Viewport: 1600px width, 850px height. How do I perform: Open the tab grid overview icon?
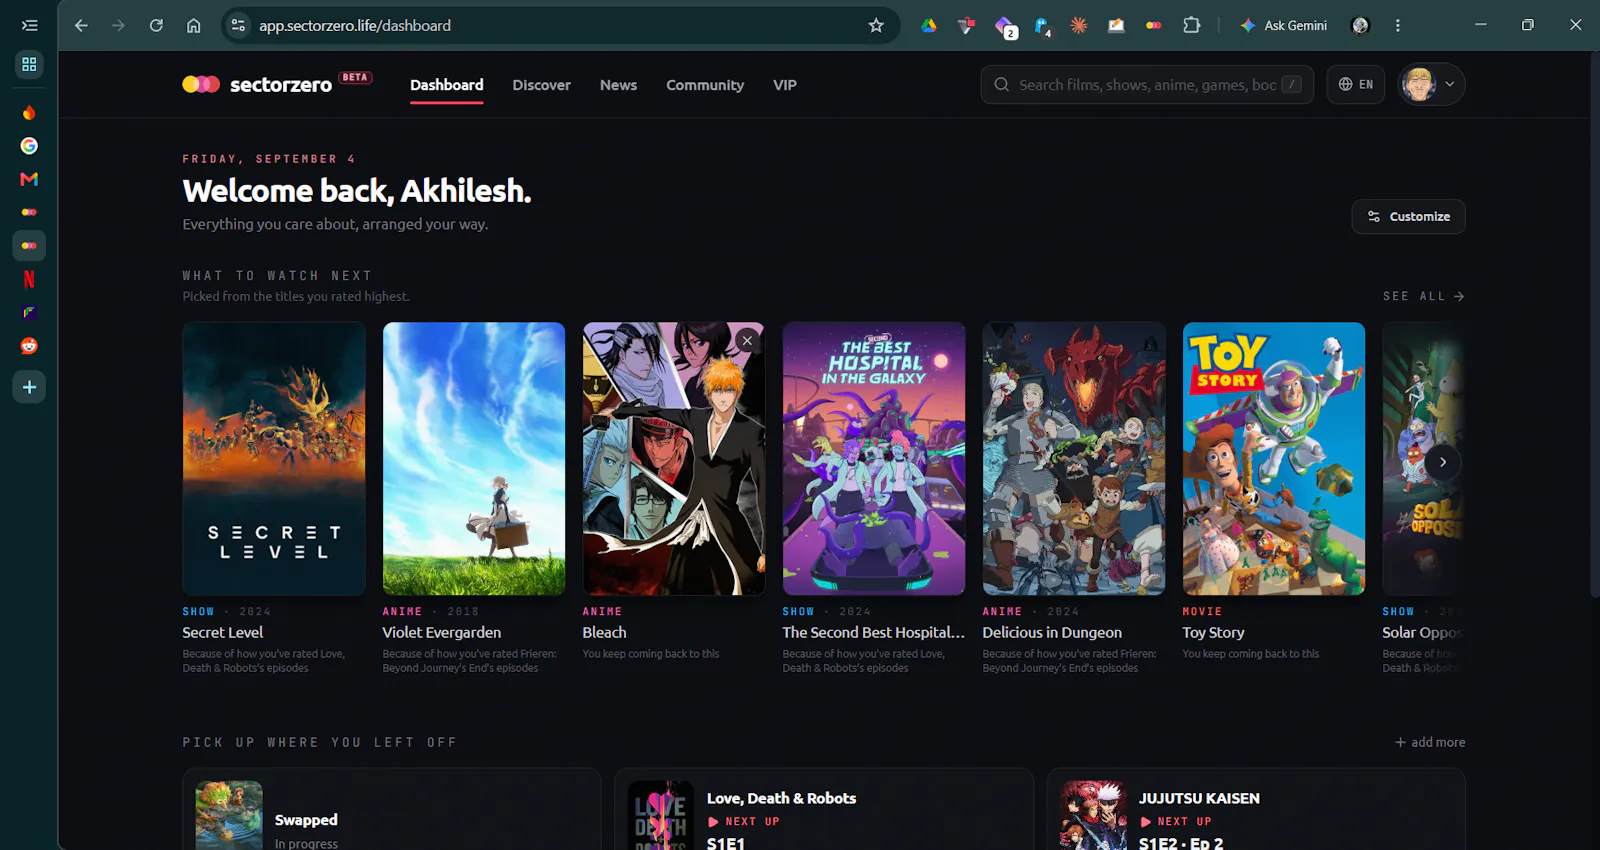pyautogui.click(x=29, y=65)
